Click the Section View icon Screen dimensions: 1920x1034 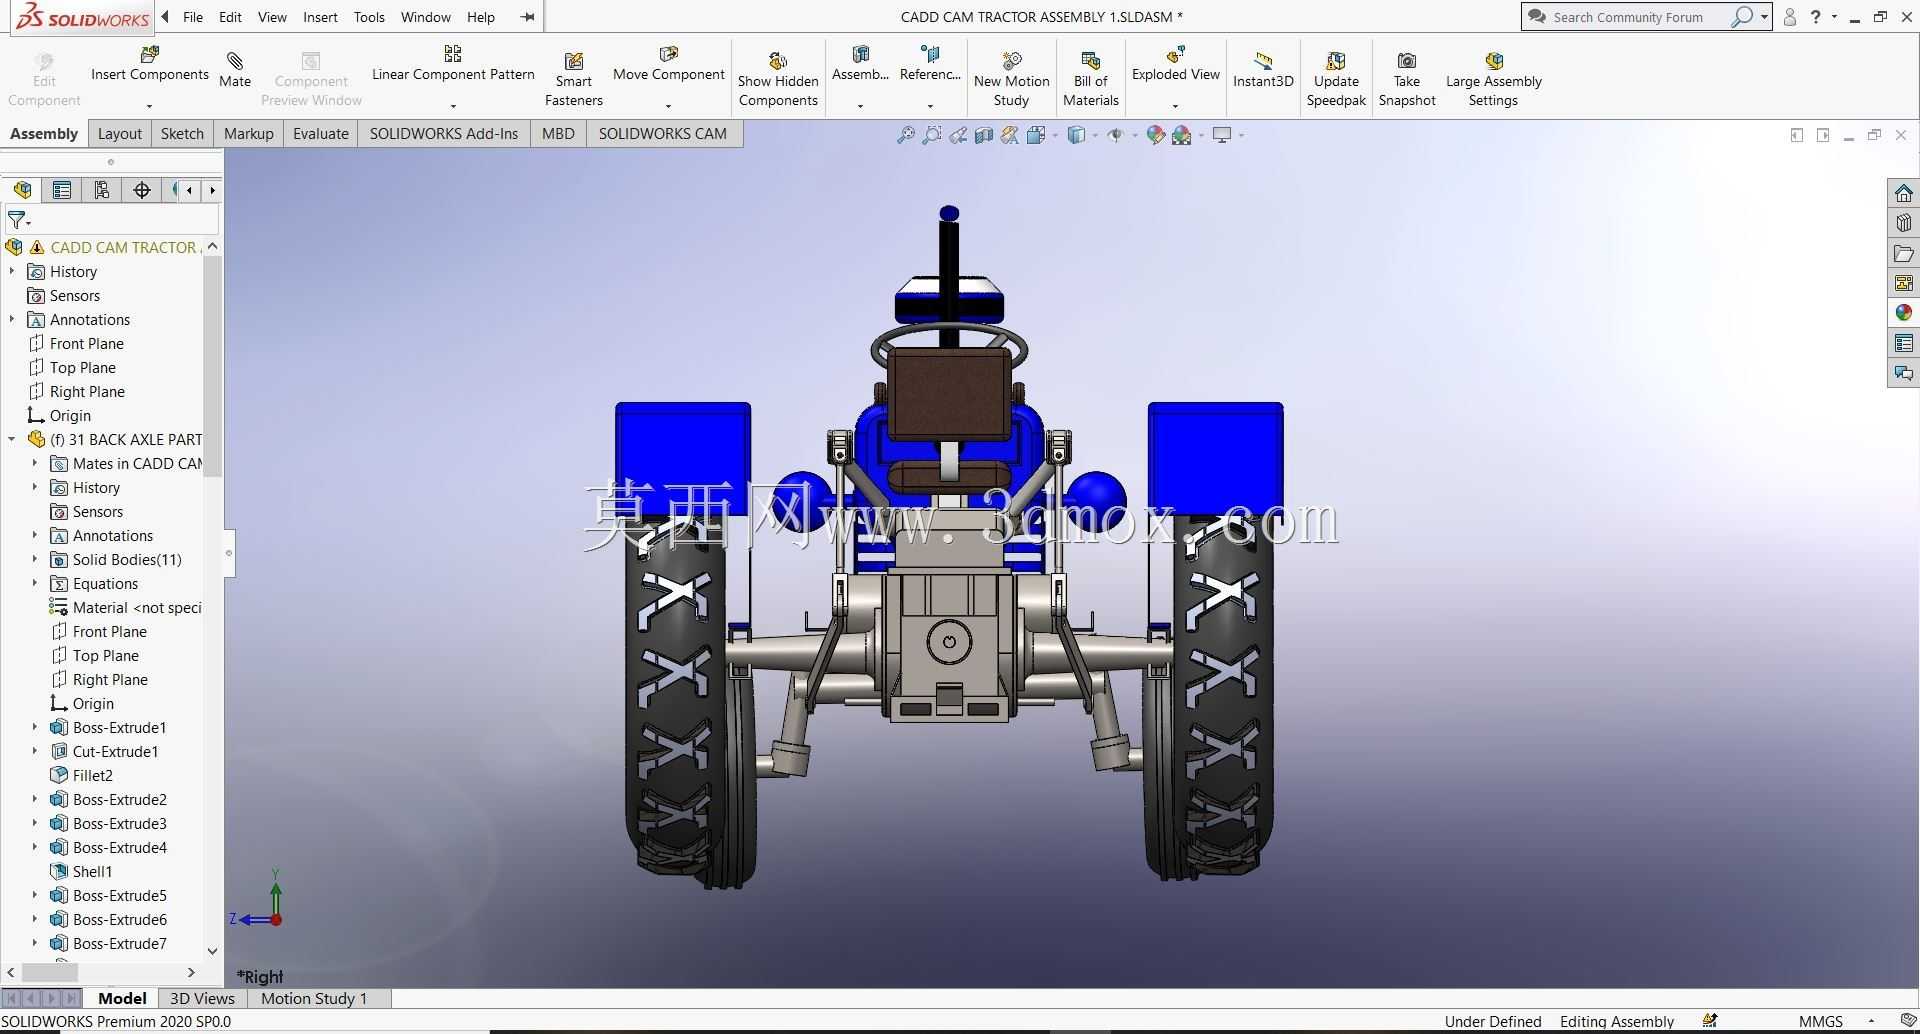pyautogui.click(x=984, y=135)
